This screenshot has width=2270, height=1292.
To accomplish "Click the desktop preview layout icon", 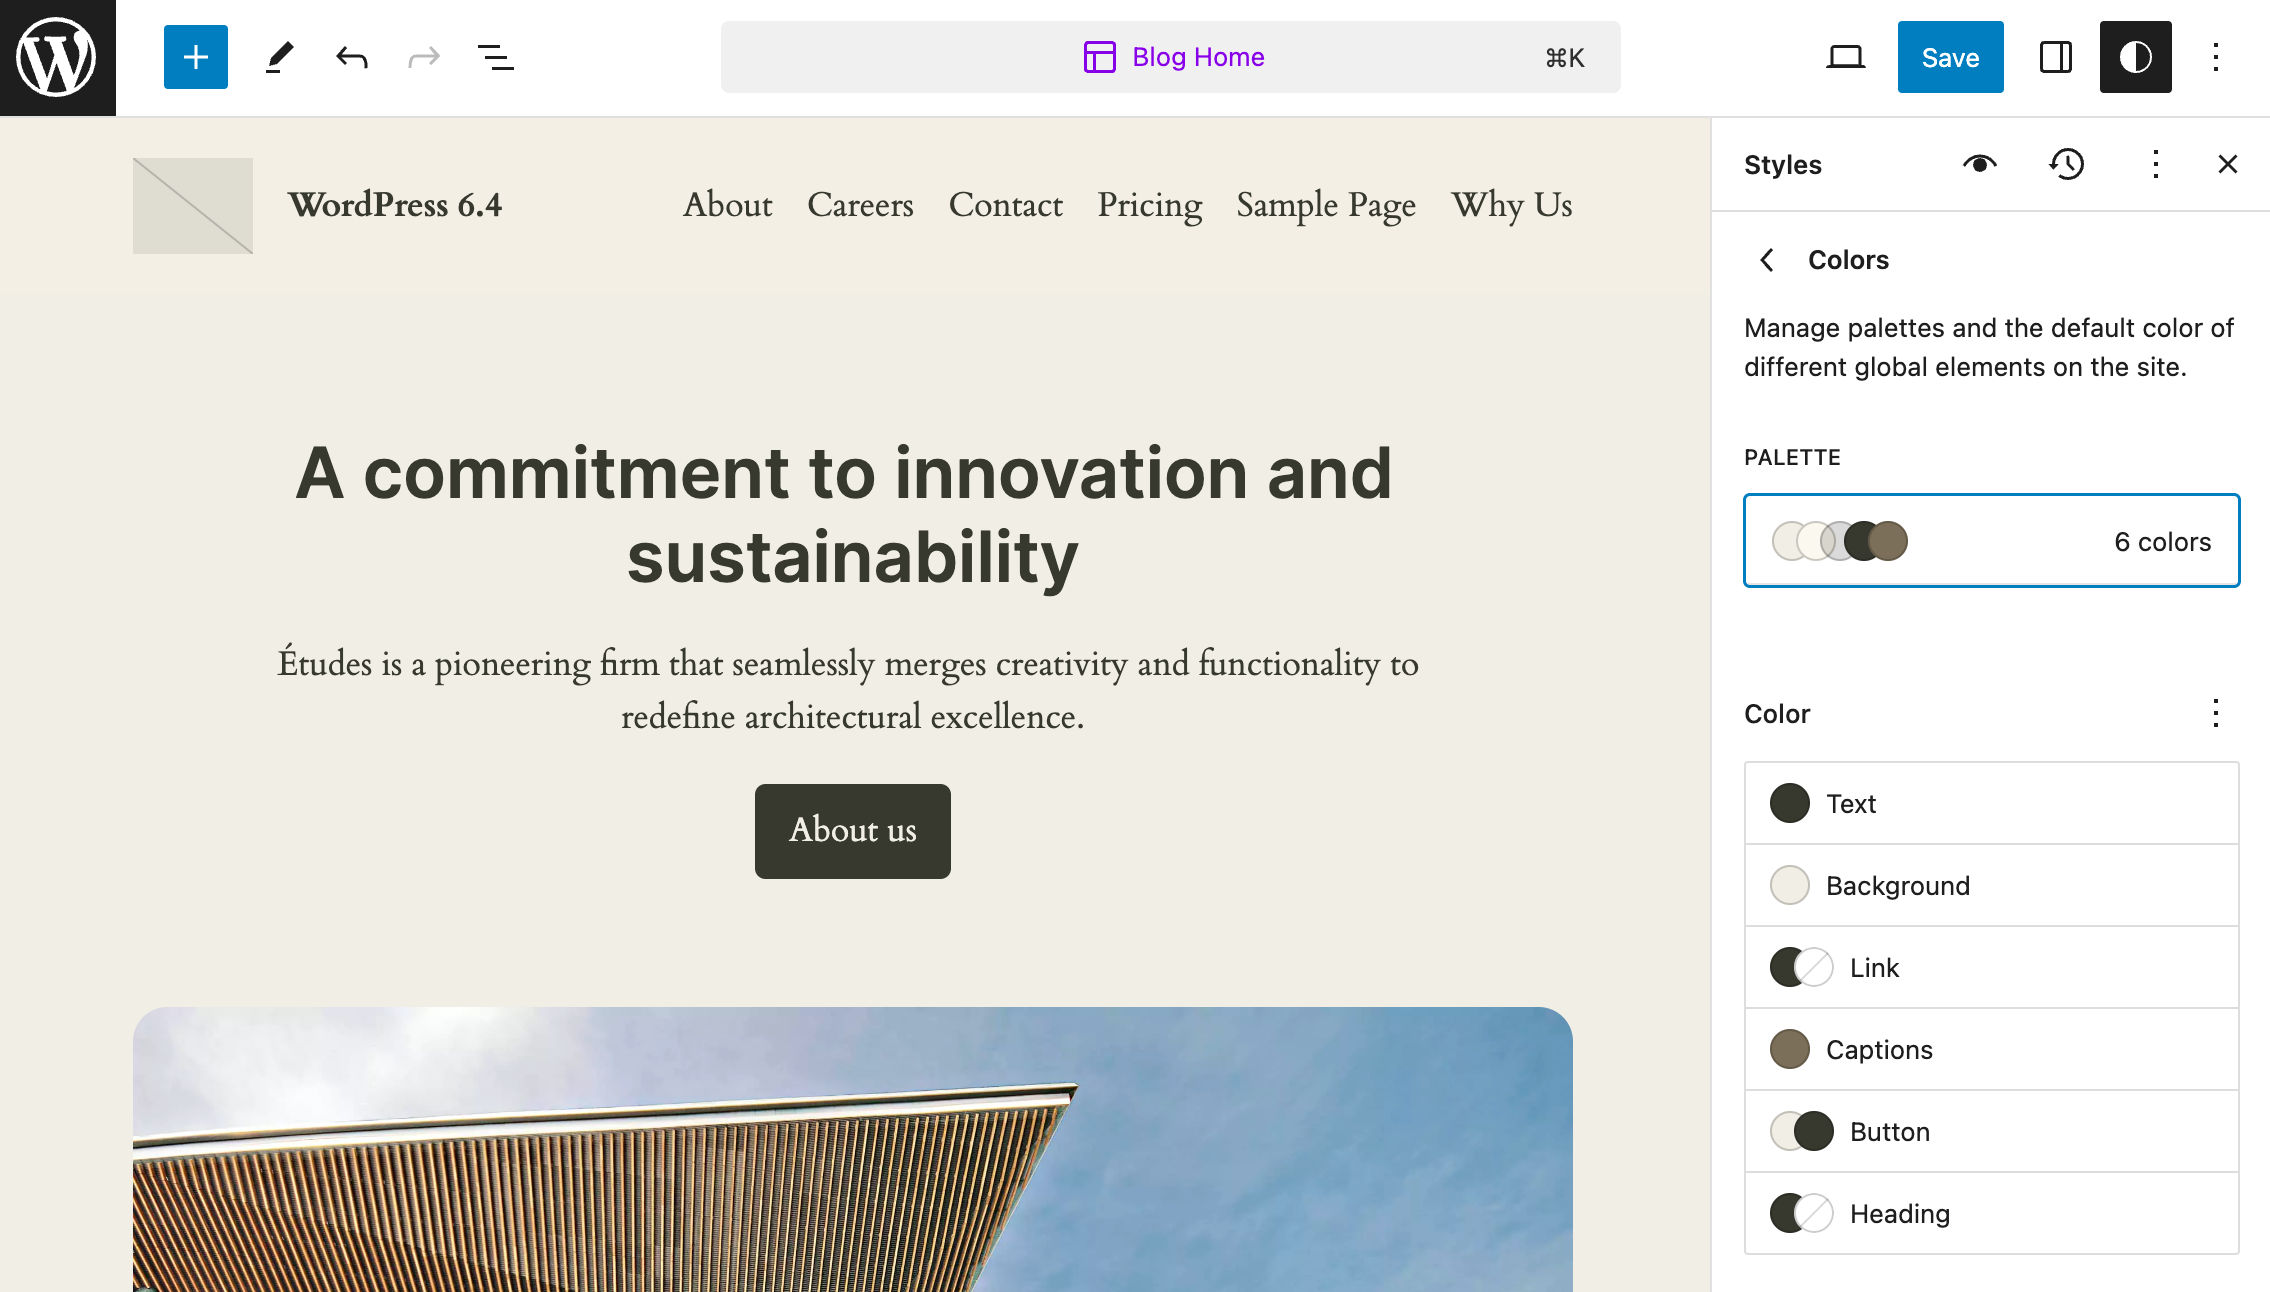I will pos(1844,58).
